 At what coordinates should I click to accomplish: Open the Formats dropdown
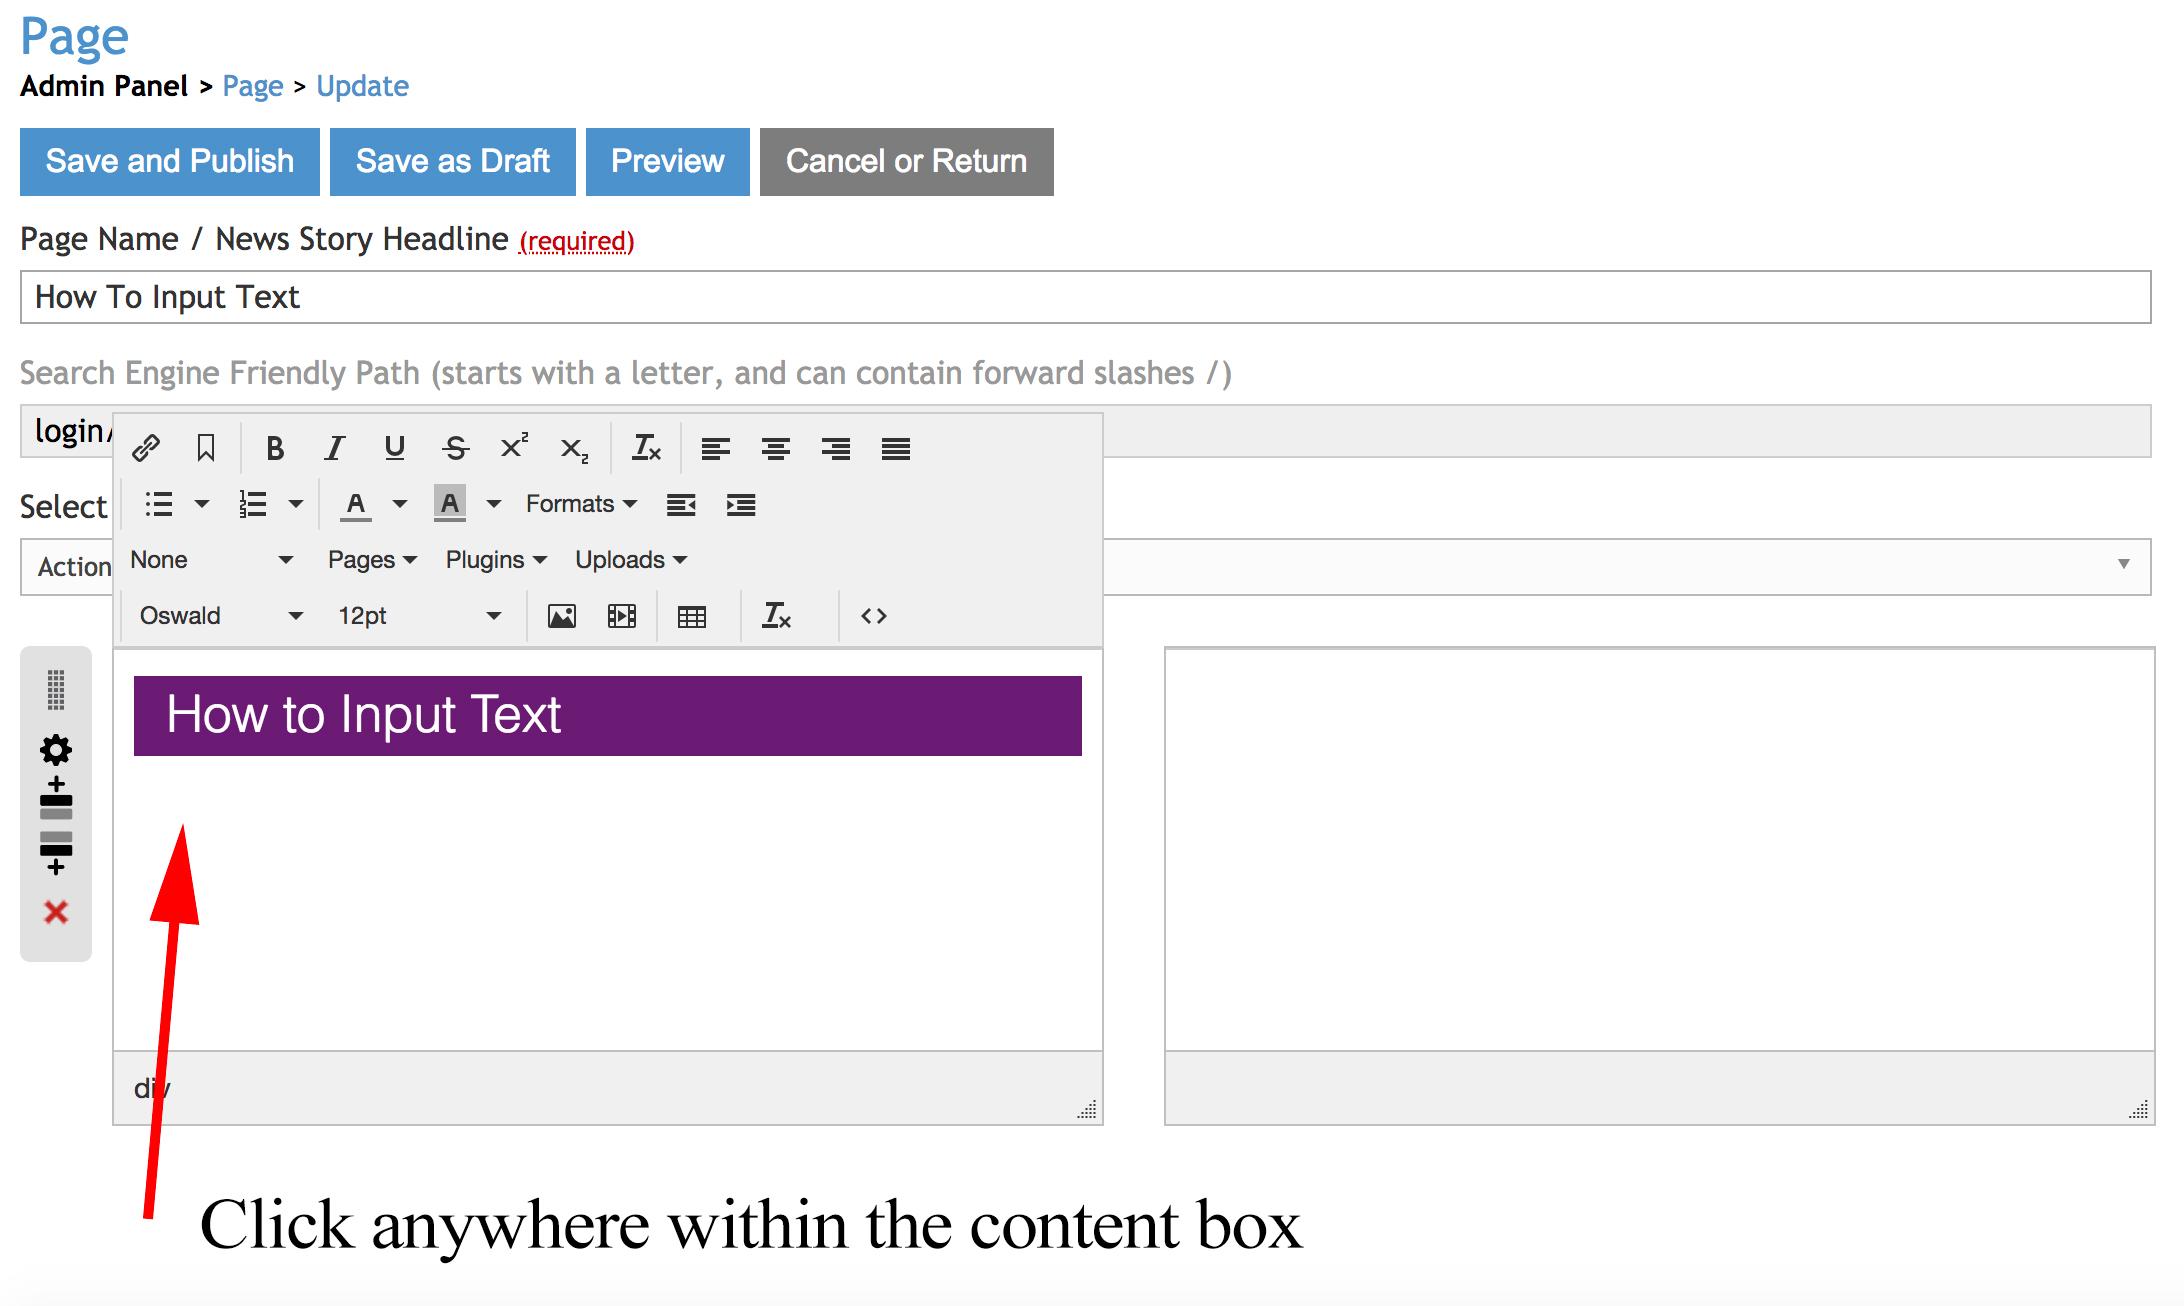578,504
